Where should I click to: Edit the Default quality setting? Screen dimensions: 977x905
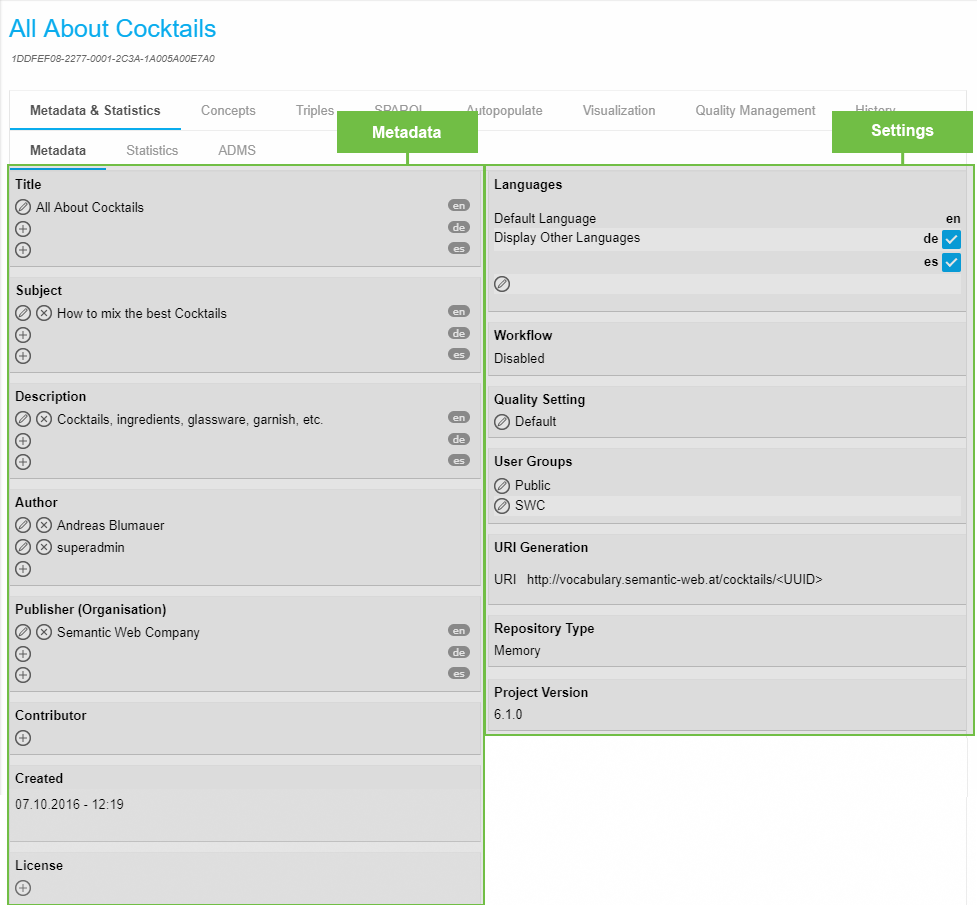click(502, 422)
